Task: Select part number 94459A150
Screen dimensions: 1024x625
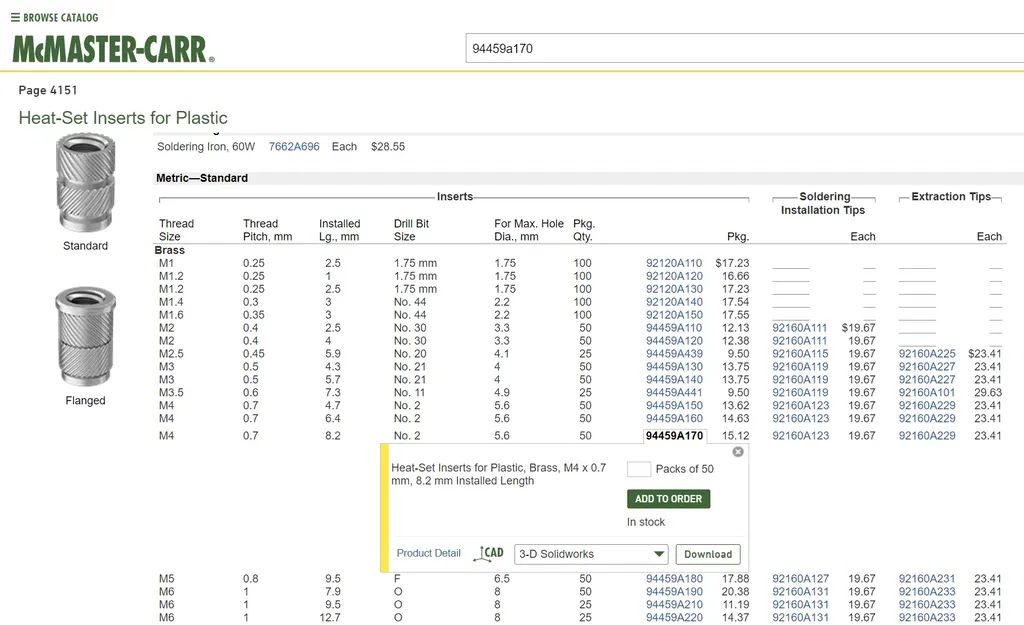Action: click(674, 406)
